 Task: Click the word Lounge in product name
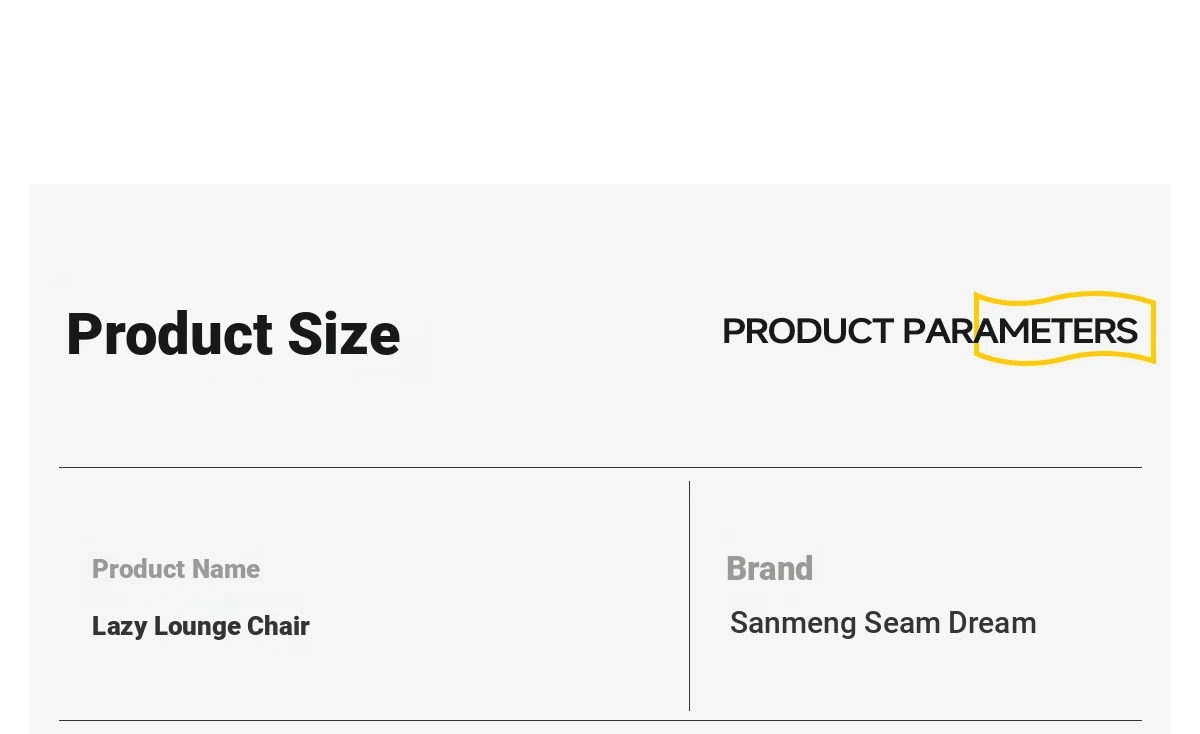pos(197,627)
